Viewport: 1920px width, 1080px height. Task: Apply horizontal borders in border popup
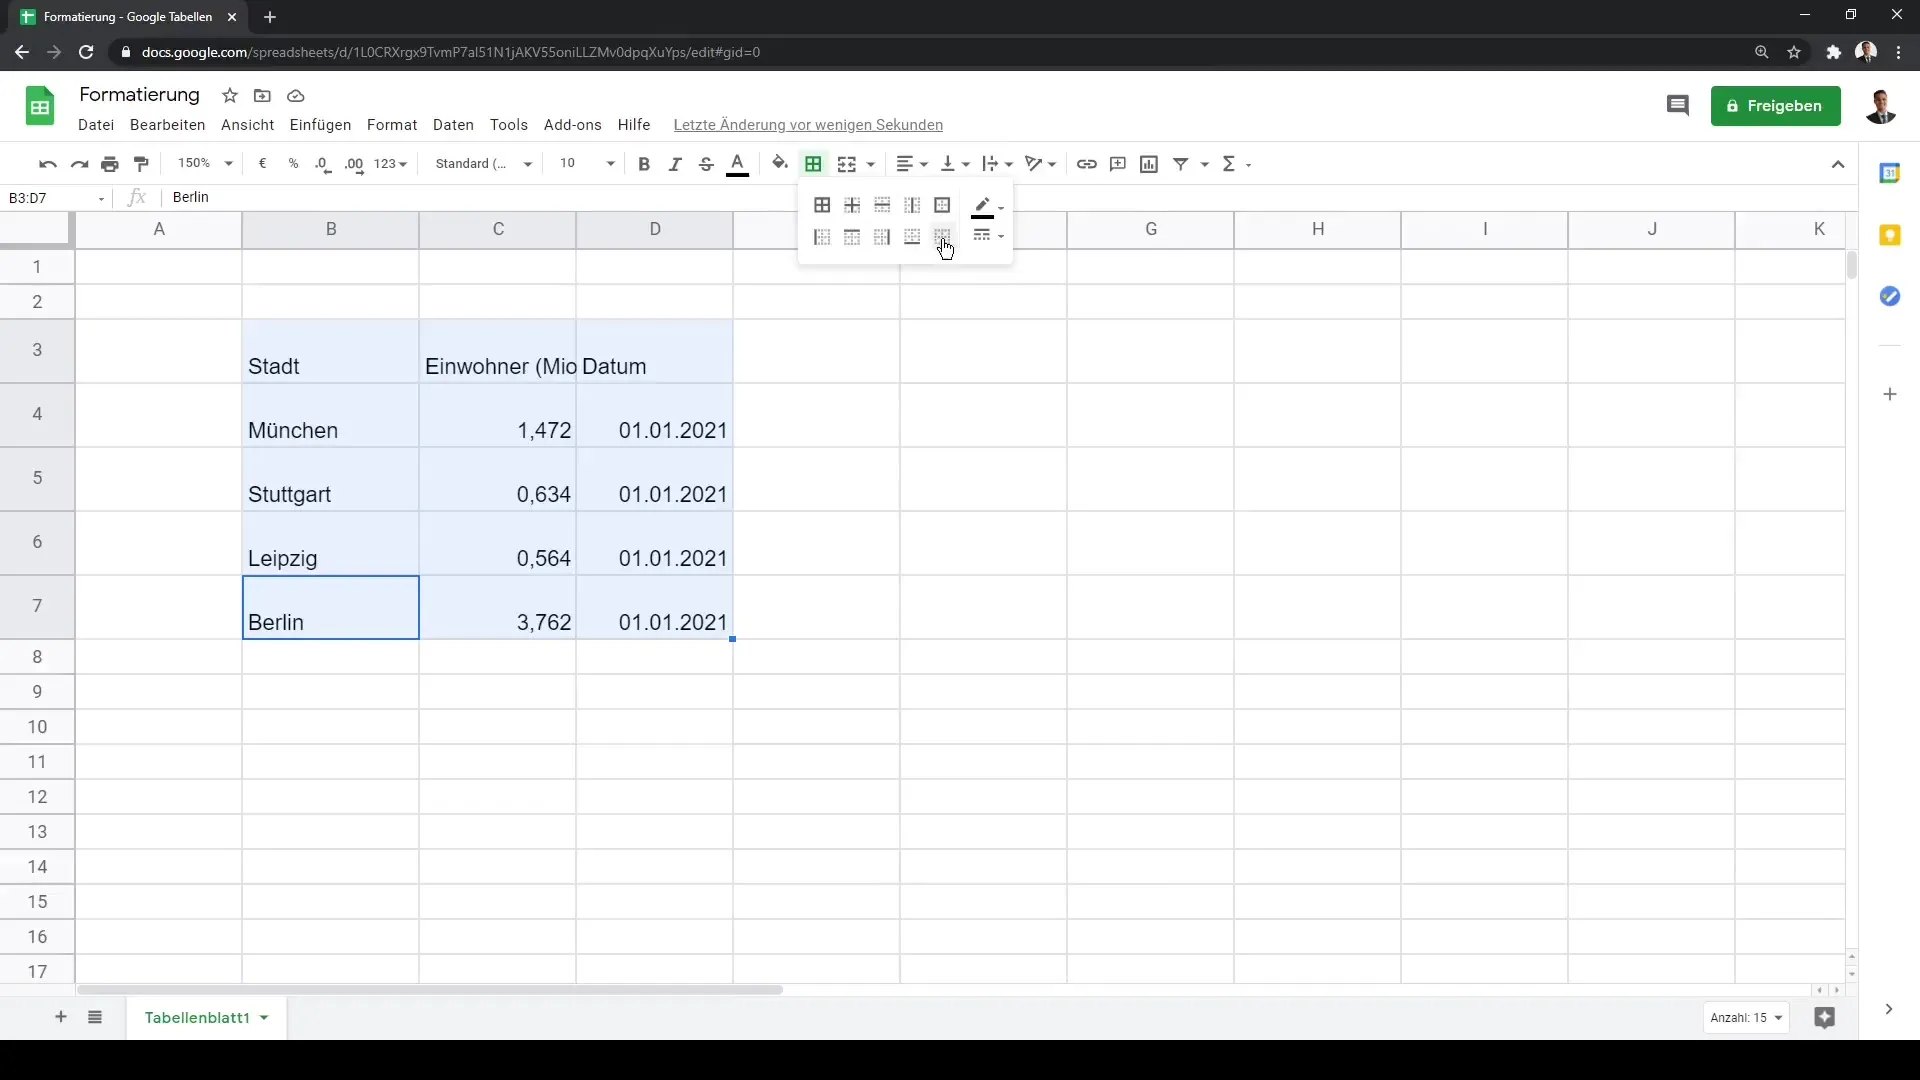882,205
